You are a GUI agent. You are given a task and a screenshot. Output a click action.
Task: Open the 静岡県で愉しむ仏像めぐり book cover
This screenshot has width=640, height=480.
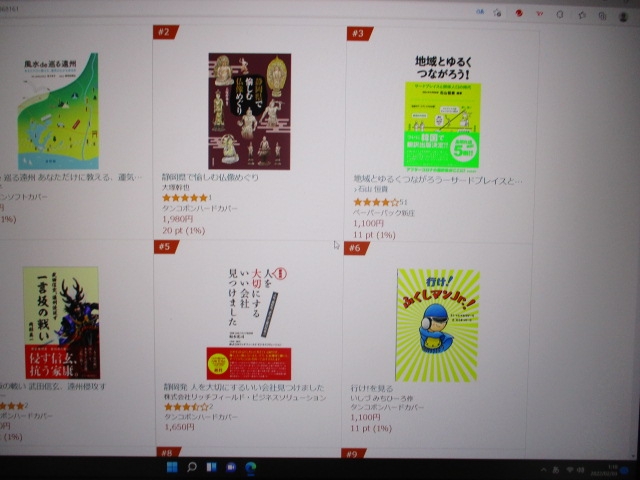[250, 111]
